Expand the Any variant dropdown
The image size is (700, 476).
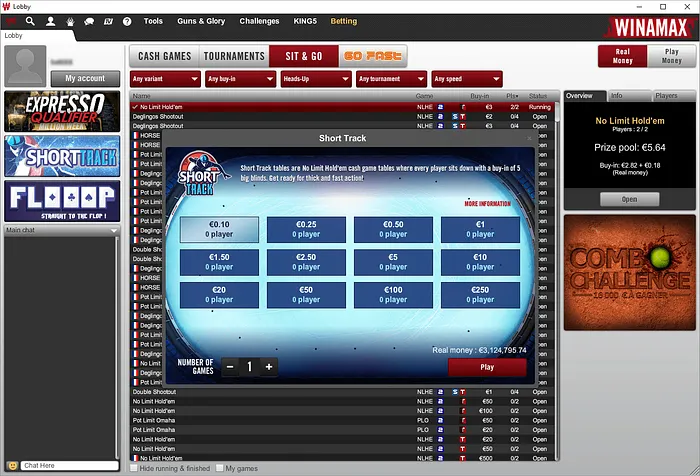pyautogui.click(x=165, y=79)
